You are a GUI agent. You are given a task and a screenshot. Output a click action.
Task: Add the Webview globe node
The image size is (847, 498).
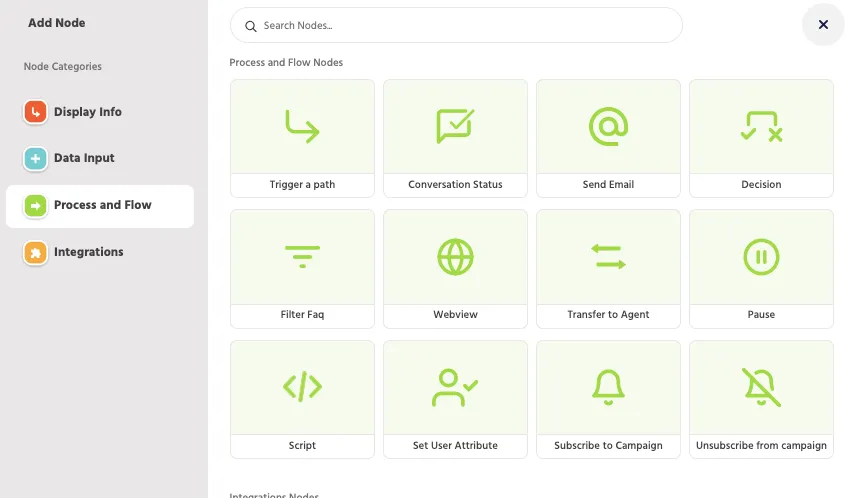(x=455, y=269)
